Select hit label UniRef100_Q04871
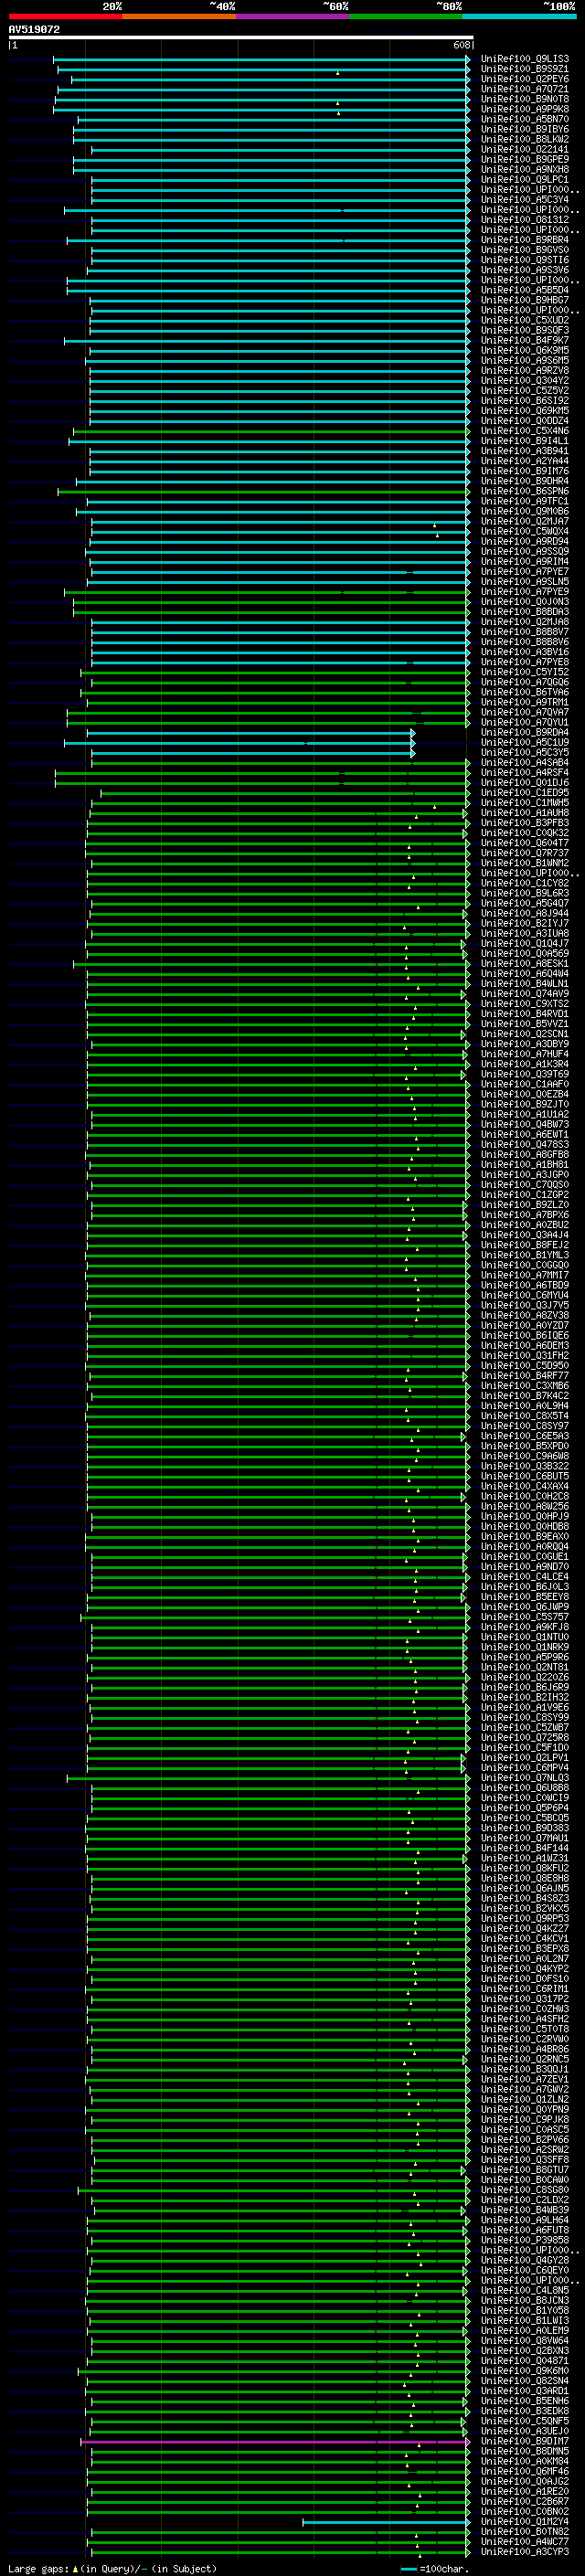585x2576 pixels. pos(525,2360)
